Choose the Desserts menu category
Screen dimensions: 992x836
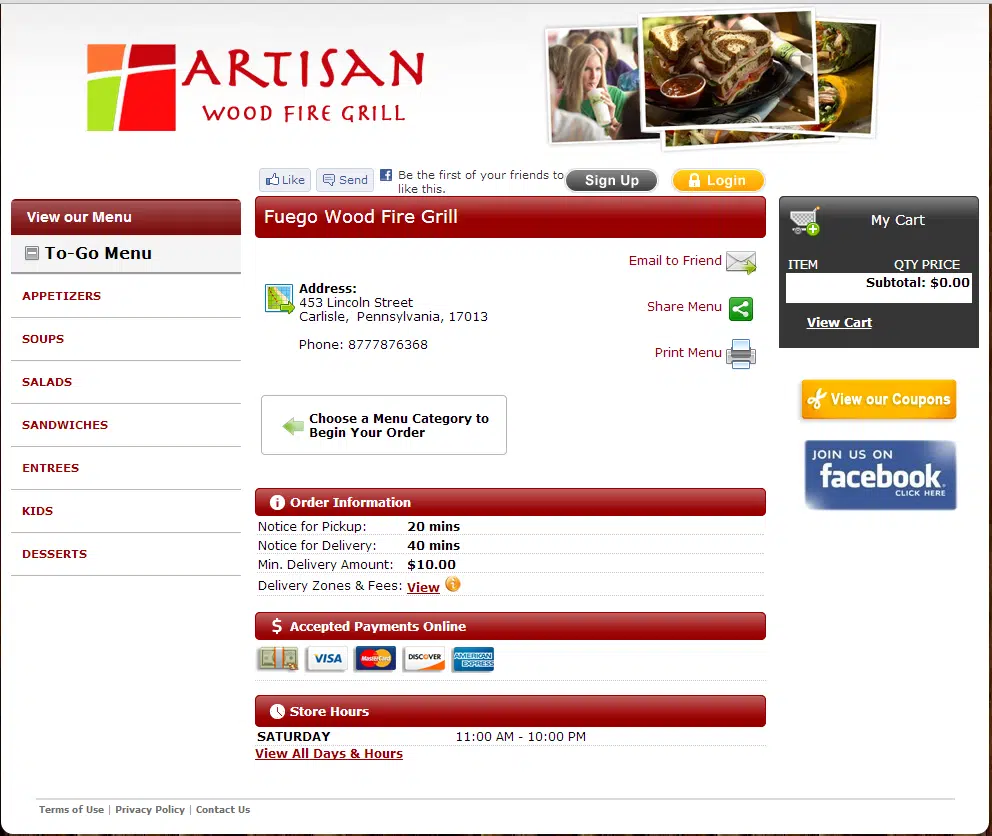click(x=55, y=554)
